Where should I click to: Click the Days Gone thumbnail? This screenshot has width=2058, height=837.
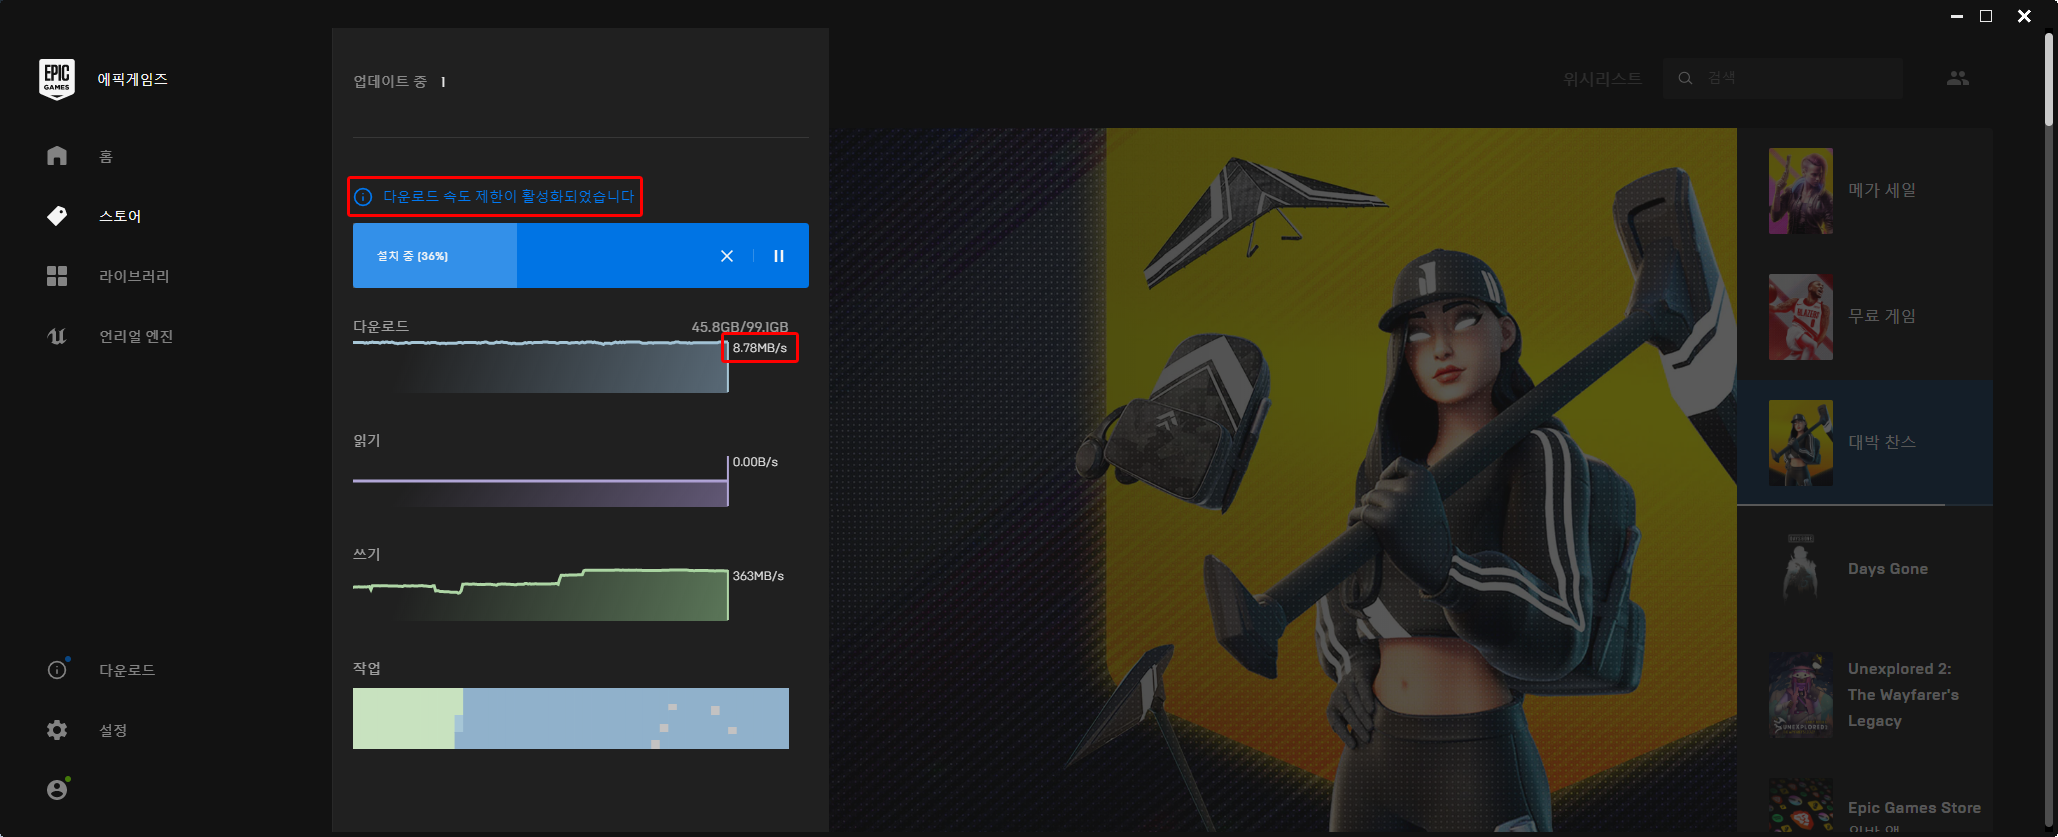coord(1801,569)
